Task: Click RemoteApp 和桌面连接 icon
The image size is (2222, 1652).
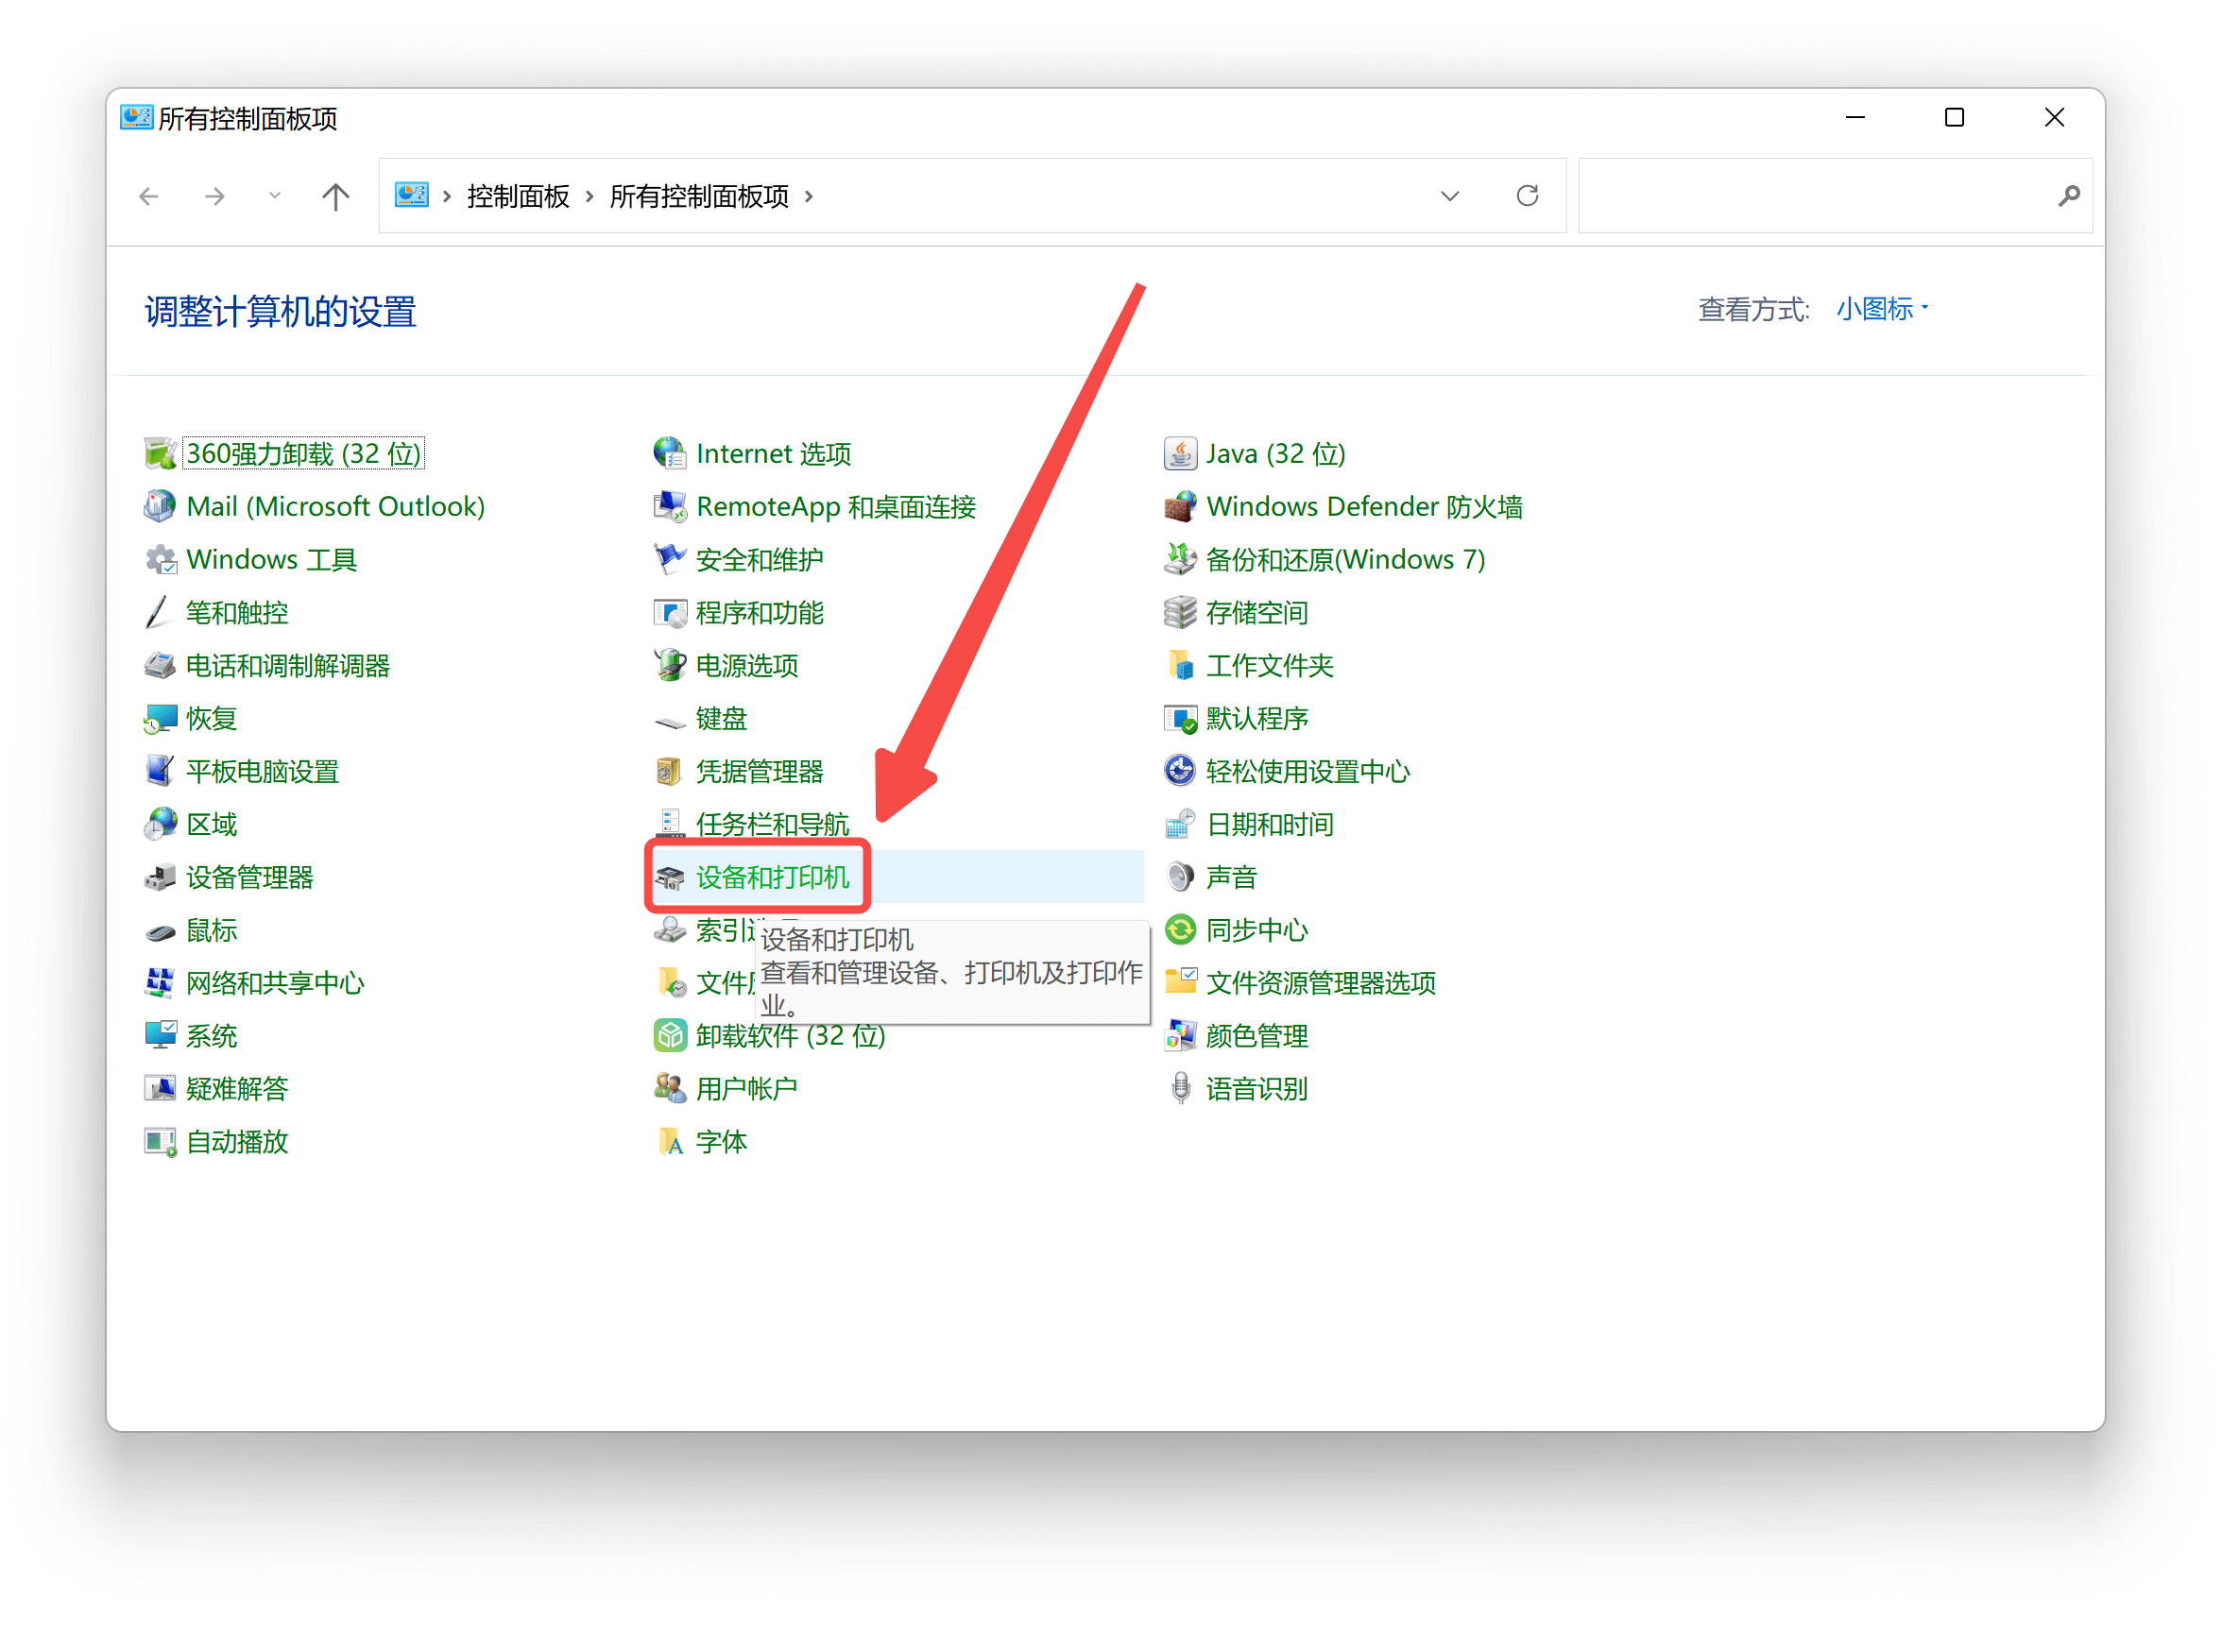Action: (x=670, y=507)
